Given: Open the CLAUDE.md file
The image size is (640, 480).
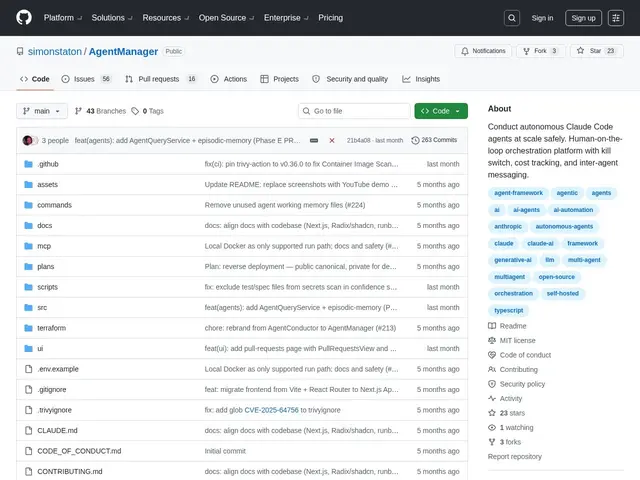Looking at the screenshot, I should click(x=57, y=430).
